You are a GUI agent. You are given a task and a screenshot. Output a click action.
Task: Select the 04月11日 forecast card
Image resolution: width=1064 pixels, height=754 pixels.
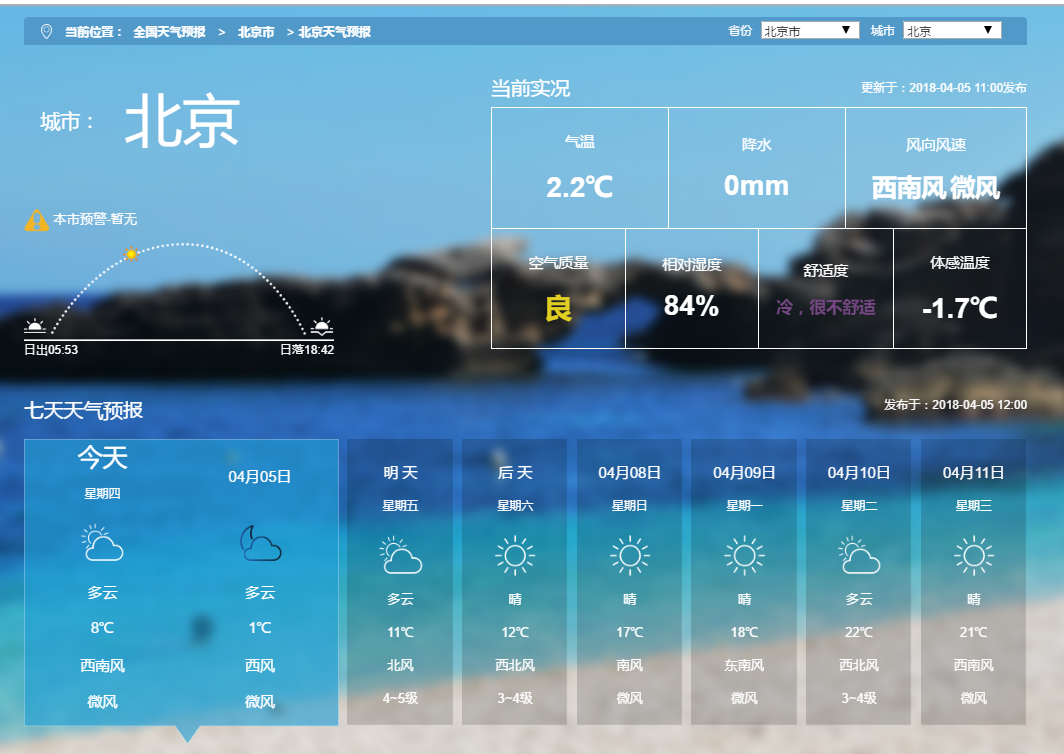[973, 581]
